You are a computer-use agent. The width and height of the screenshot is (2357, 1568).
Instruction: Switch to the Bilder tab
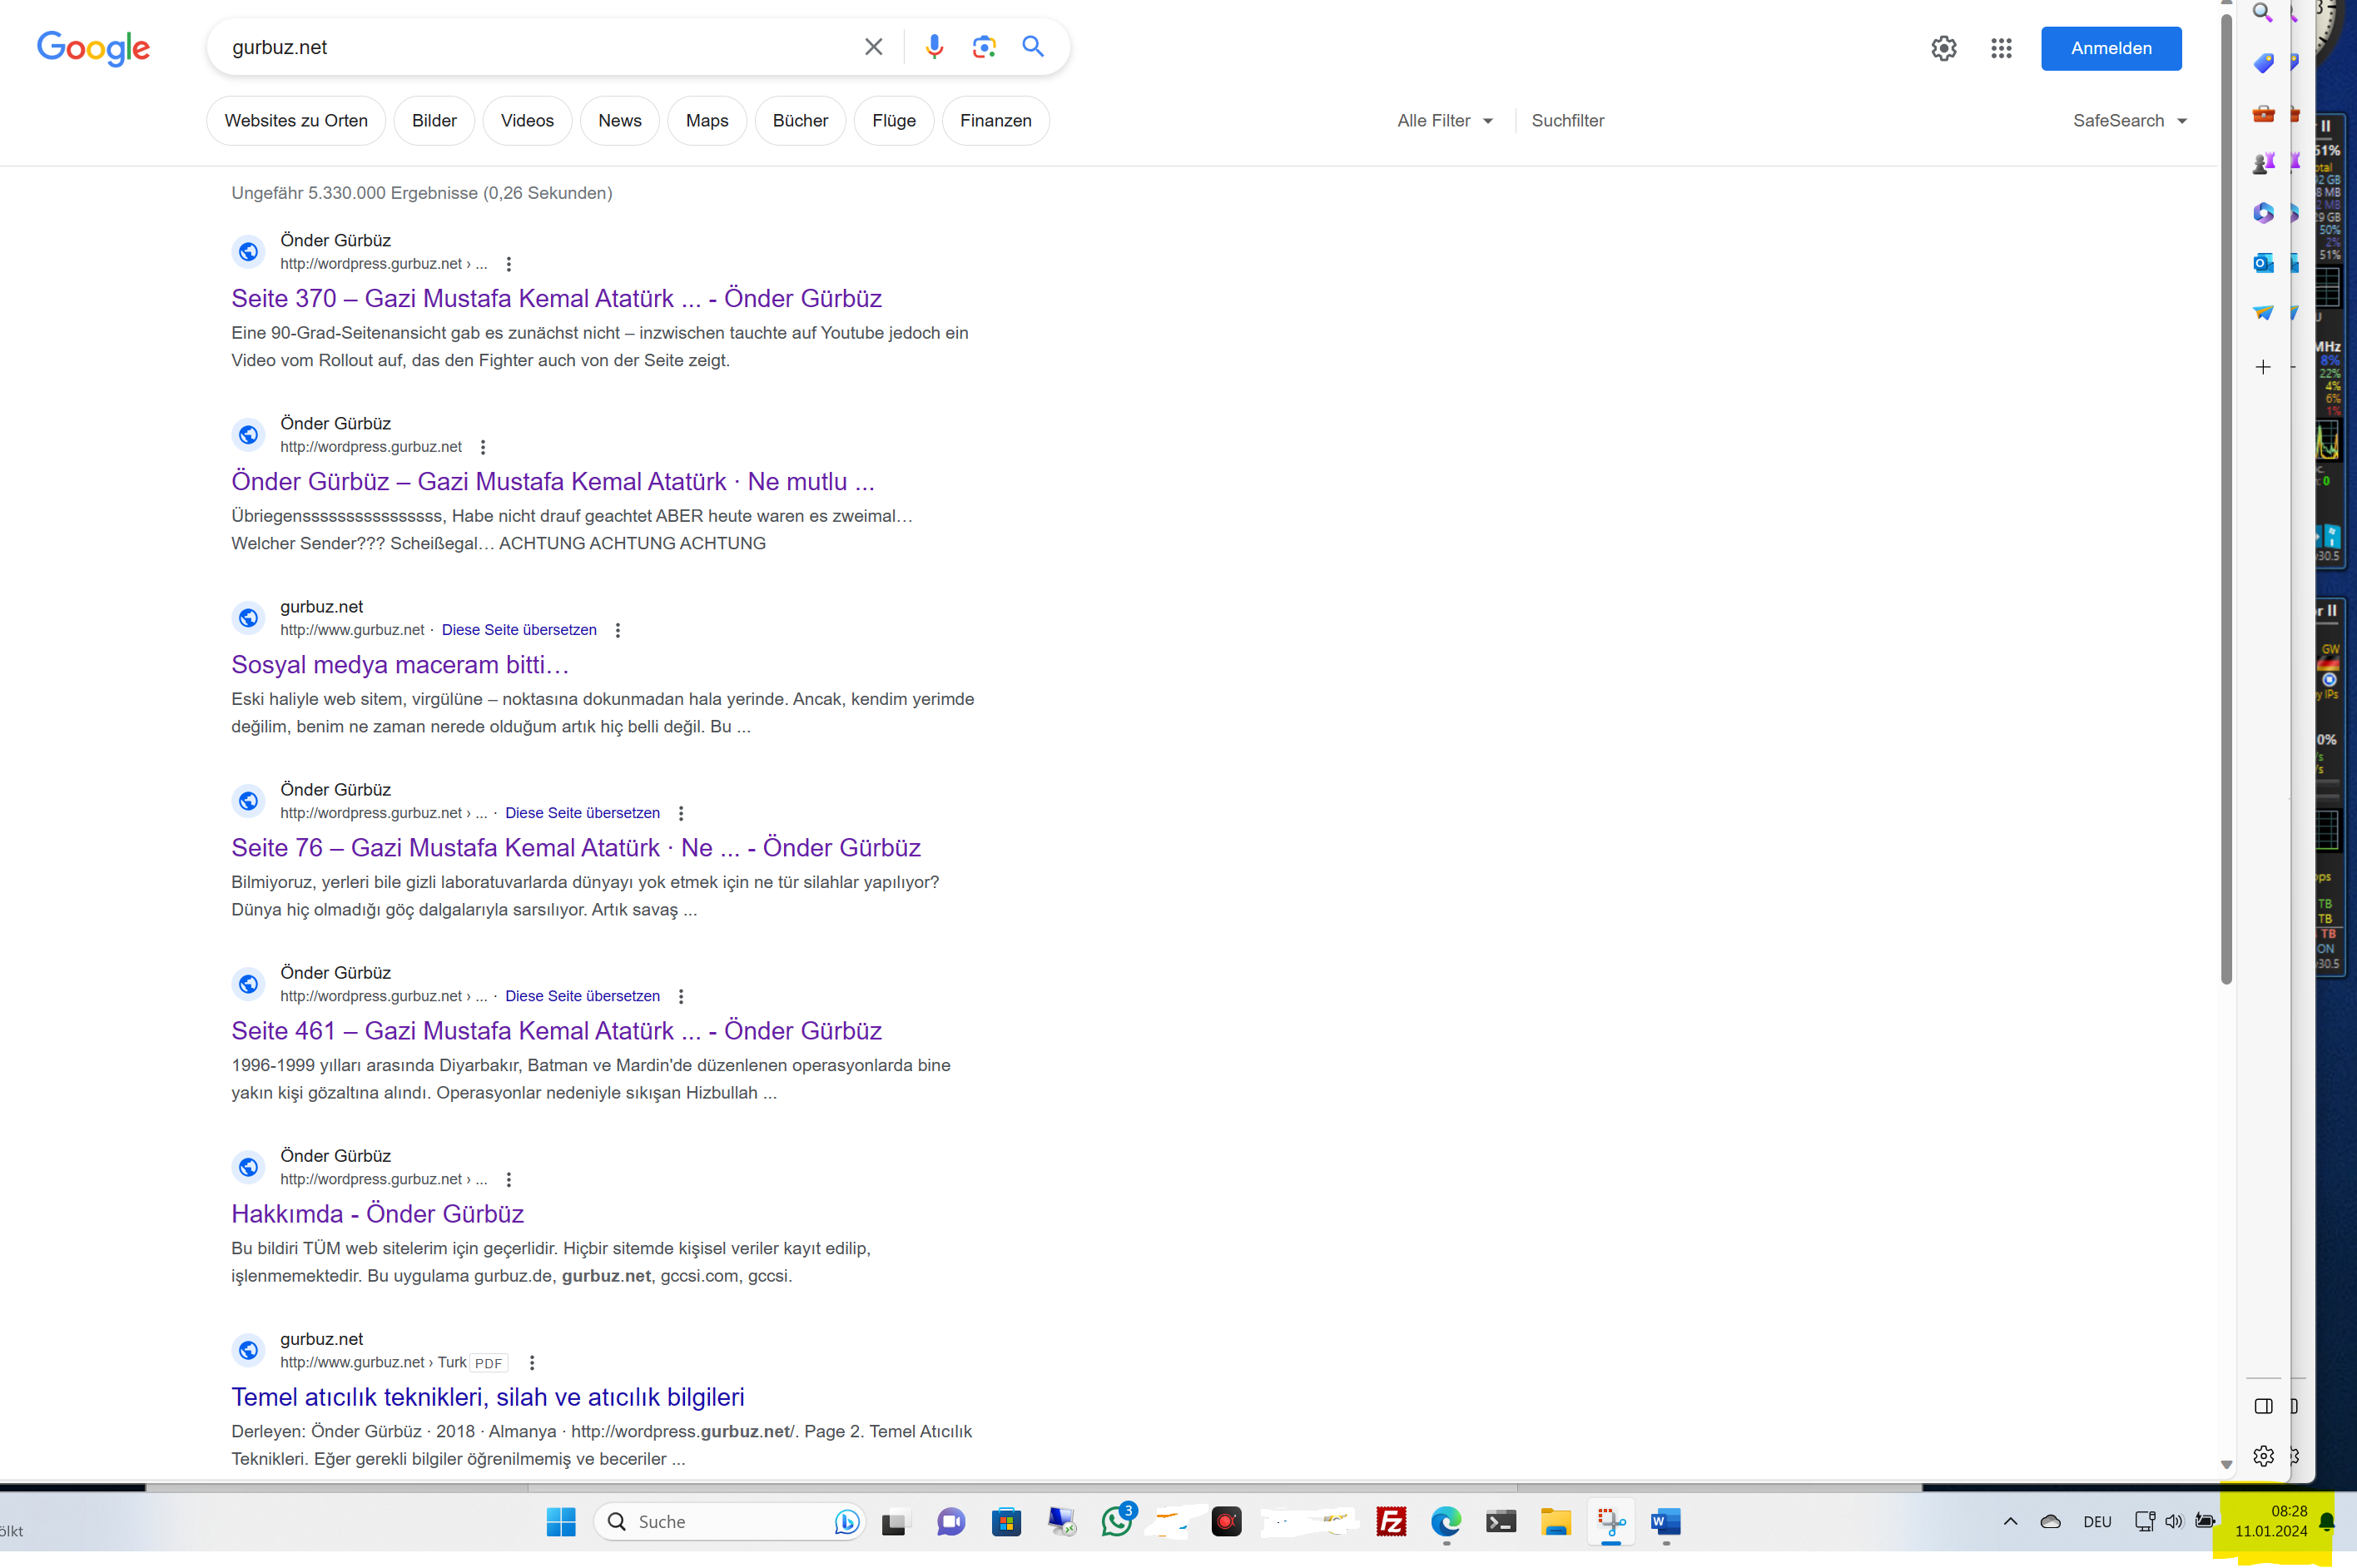click(x=434, y=120)
